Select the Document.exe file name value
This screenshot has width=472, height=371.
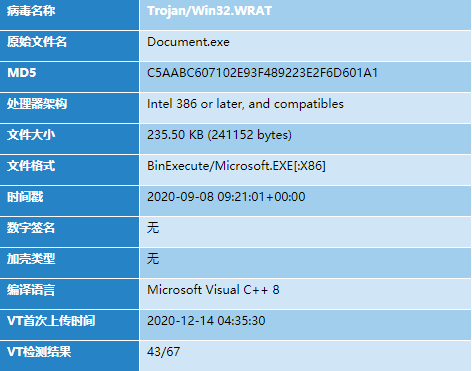click(188, 42)
